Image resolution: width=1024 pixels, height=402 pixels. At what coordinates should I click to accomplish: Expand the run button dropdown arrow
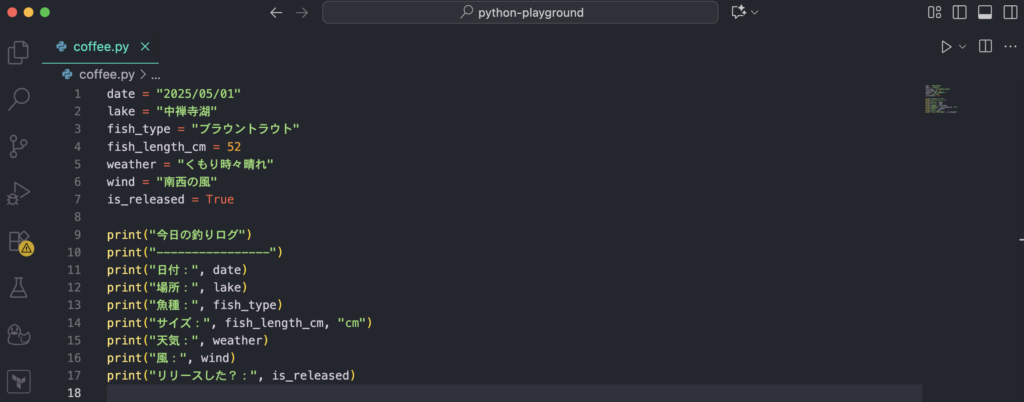pyautogui.click(x=963, y=46)
